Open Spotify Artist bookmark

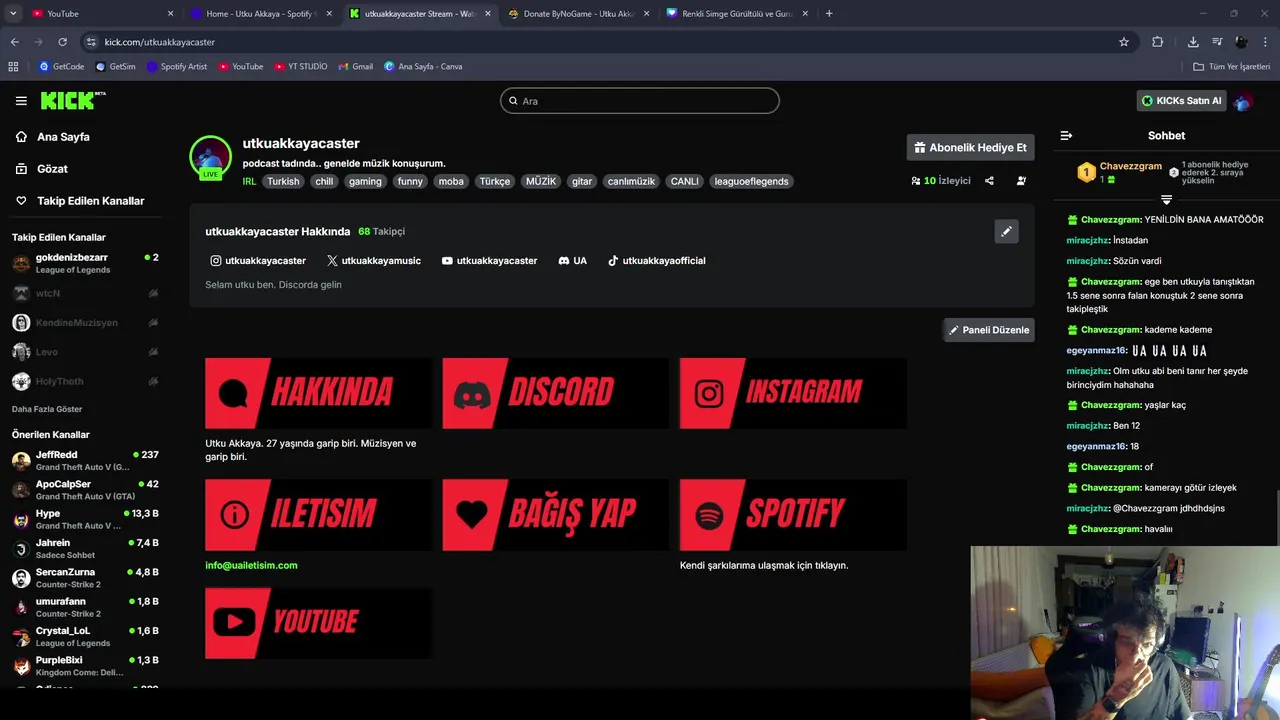tap(177, 67)
